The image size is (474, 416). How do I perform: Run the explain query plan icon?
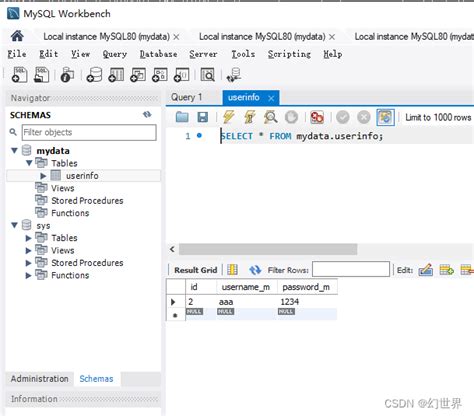pos(270,117)
